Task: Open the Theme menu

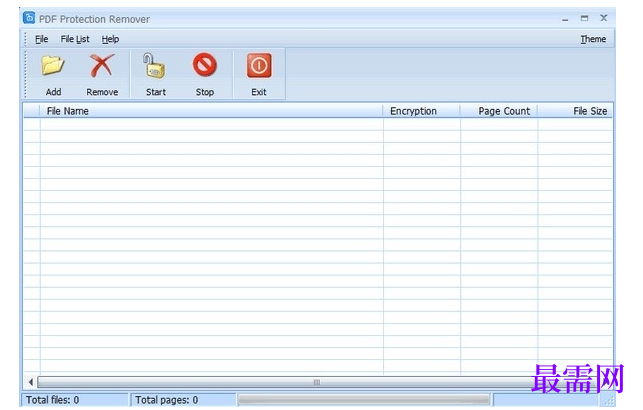Action: (x=593, y=39)
